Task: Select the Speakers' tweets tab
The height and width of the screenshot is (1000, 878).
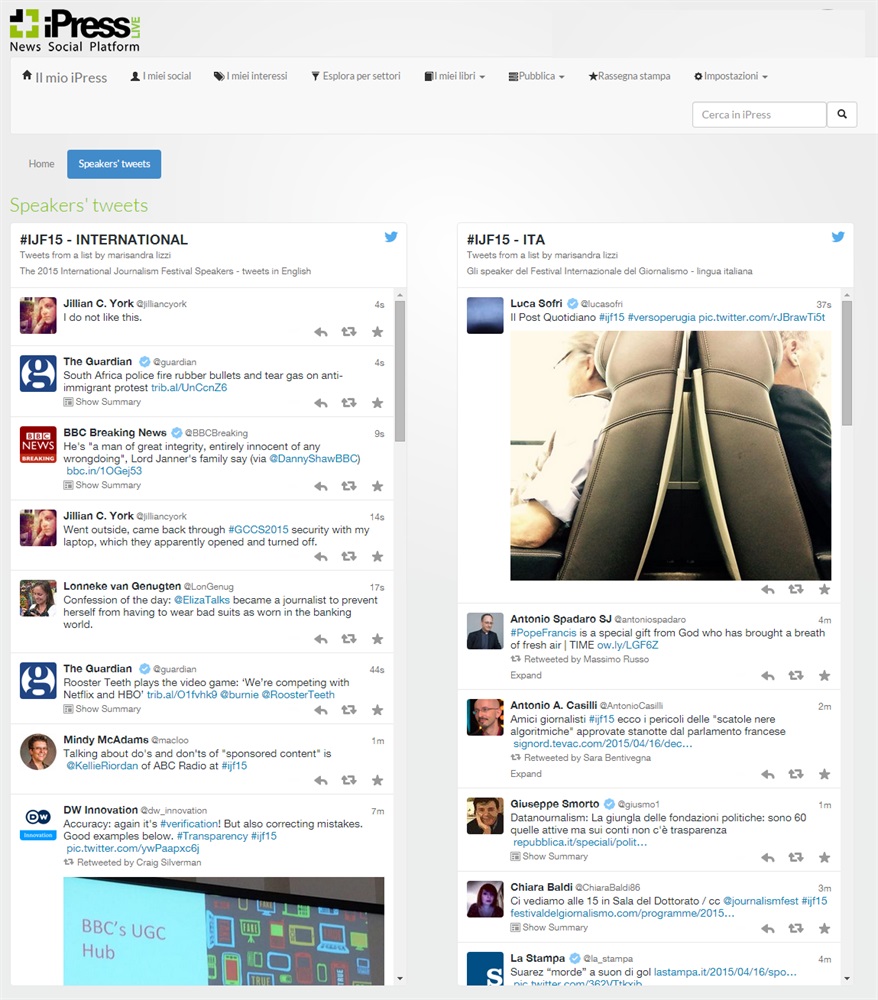Action: (114, 164)
